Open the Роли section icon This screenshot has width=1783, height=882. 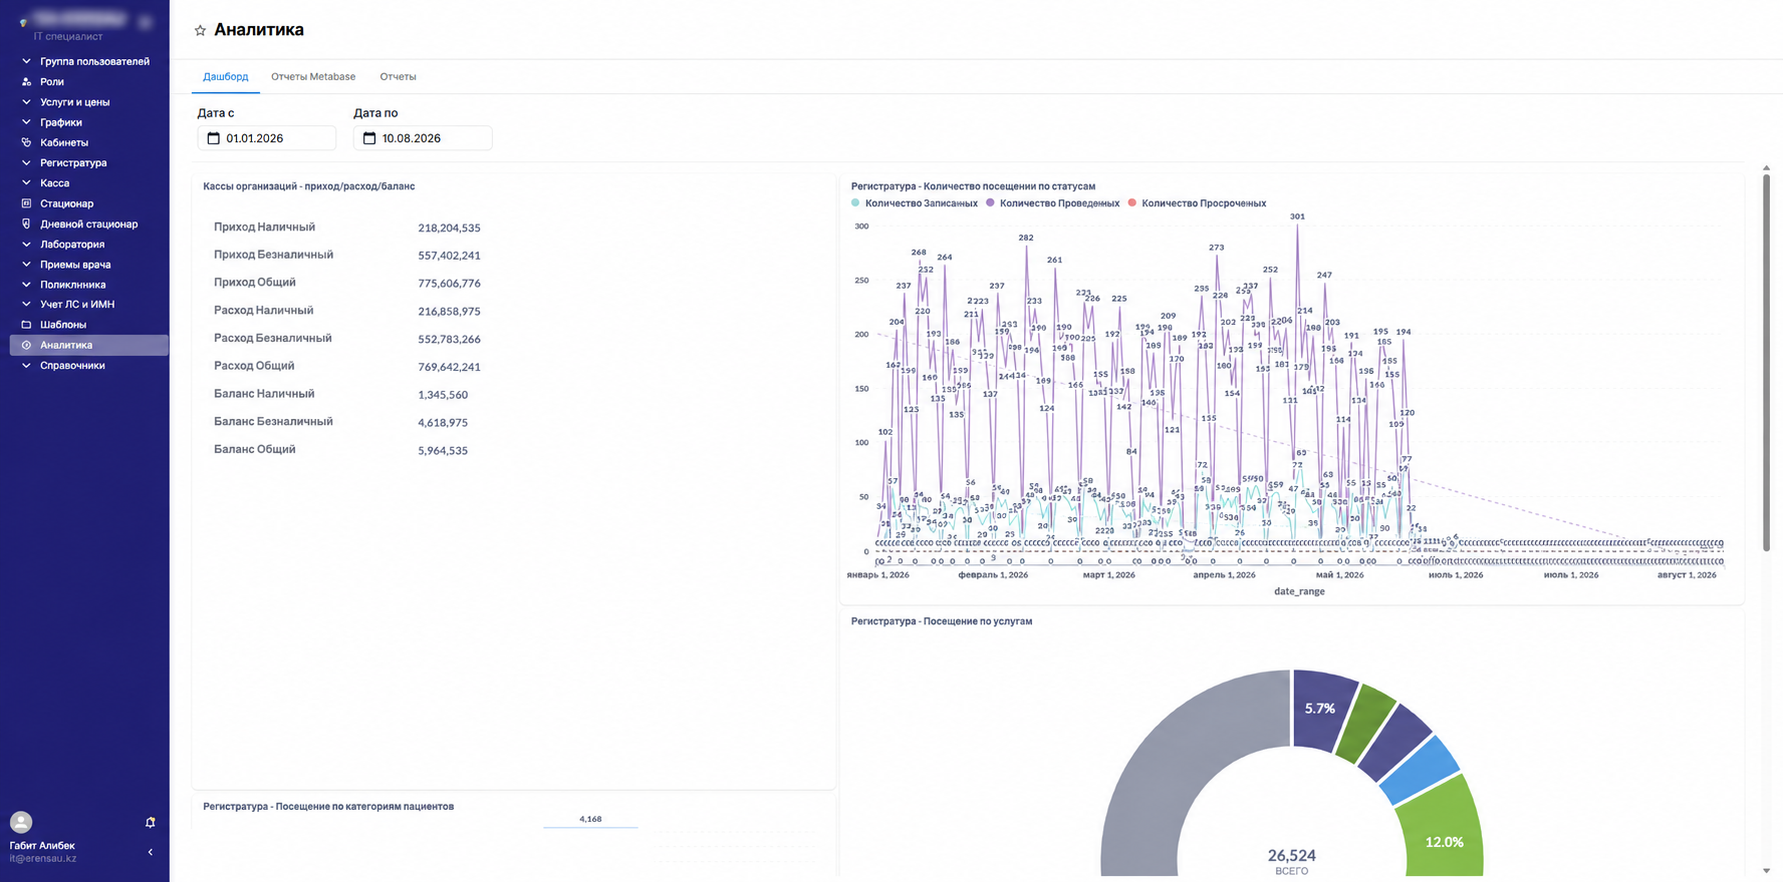[26, 82]
